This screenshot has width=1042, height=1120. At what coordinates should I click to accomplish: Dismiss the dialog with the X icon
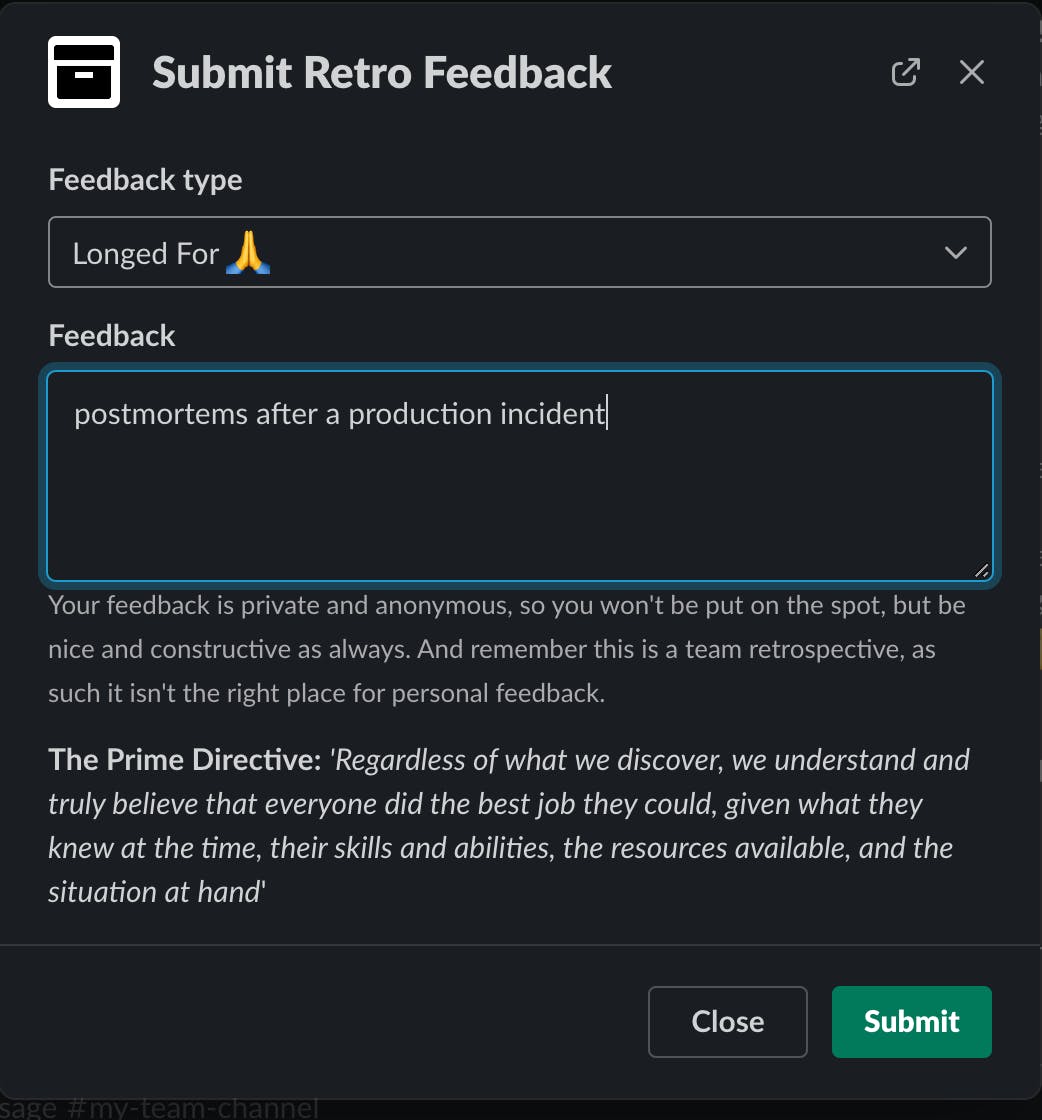tap(972, 72)
